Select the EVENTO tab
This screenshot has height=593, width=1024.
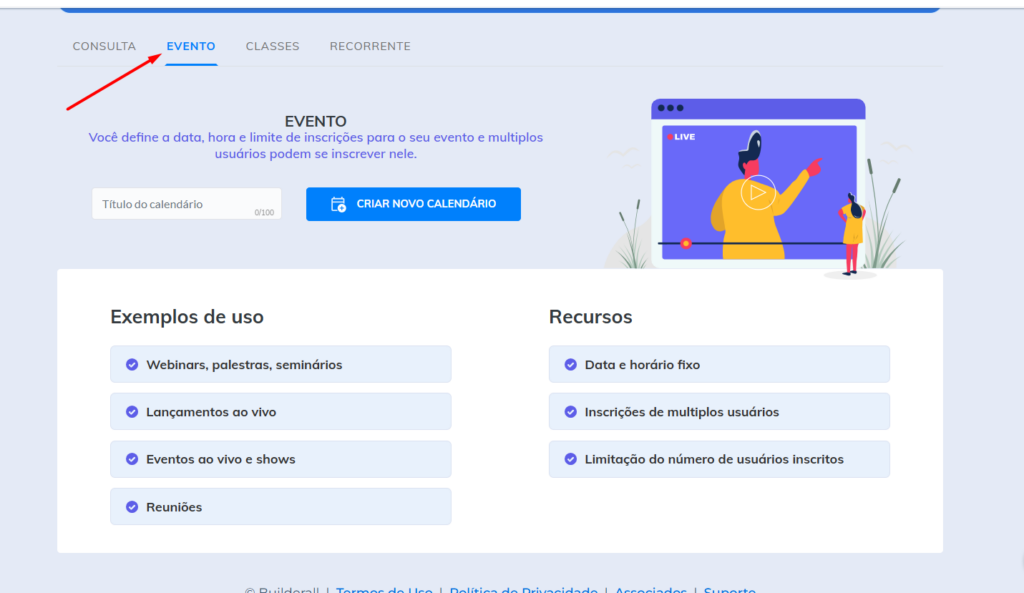[191, 46]
